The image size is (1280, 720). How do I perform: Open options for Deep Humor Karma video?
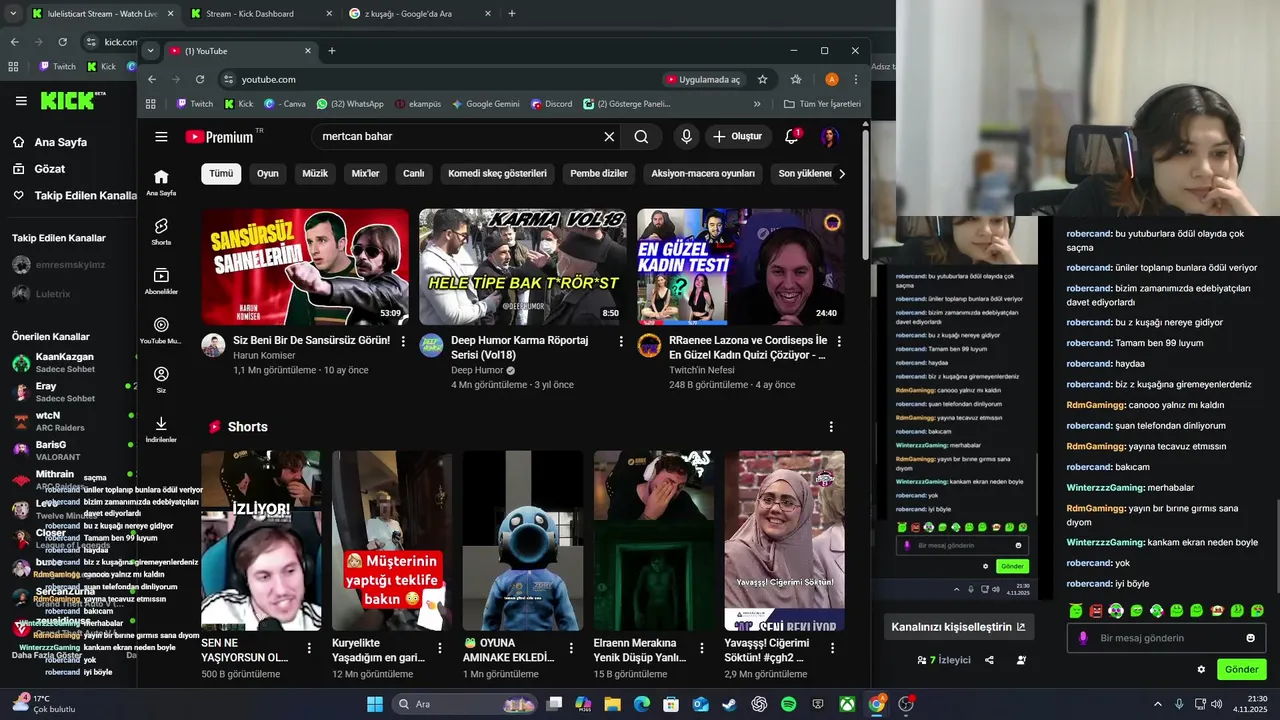point(621,341)
